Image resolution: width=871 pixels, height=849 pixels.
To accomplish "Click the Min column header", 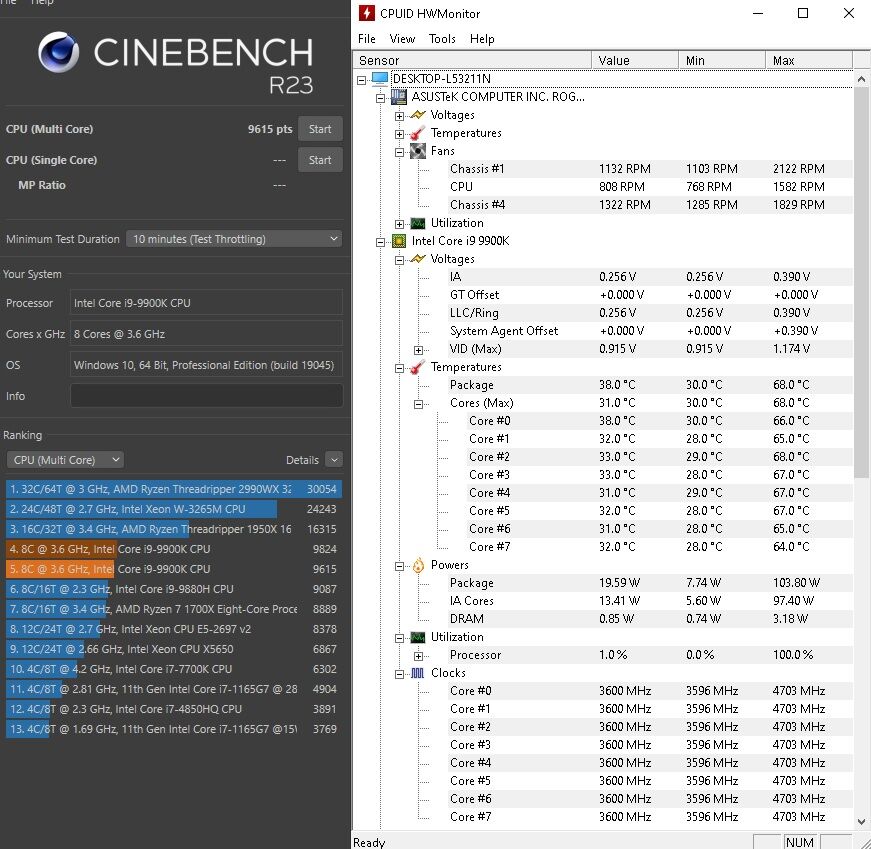I will 722,60.
